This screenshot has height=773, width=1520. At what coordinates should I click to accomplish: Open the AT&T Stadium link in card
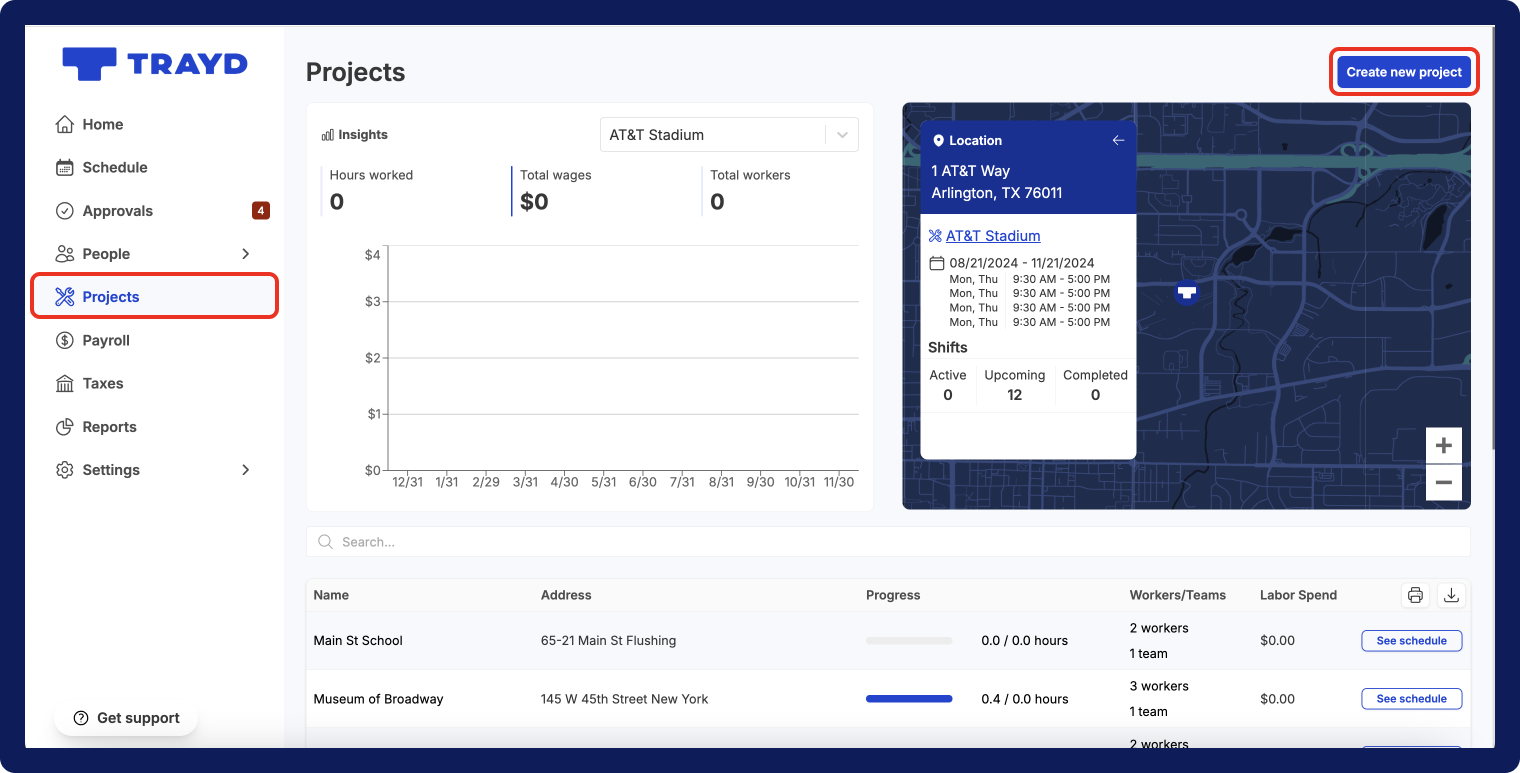coord(993,236)
